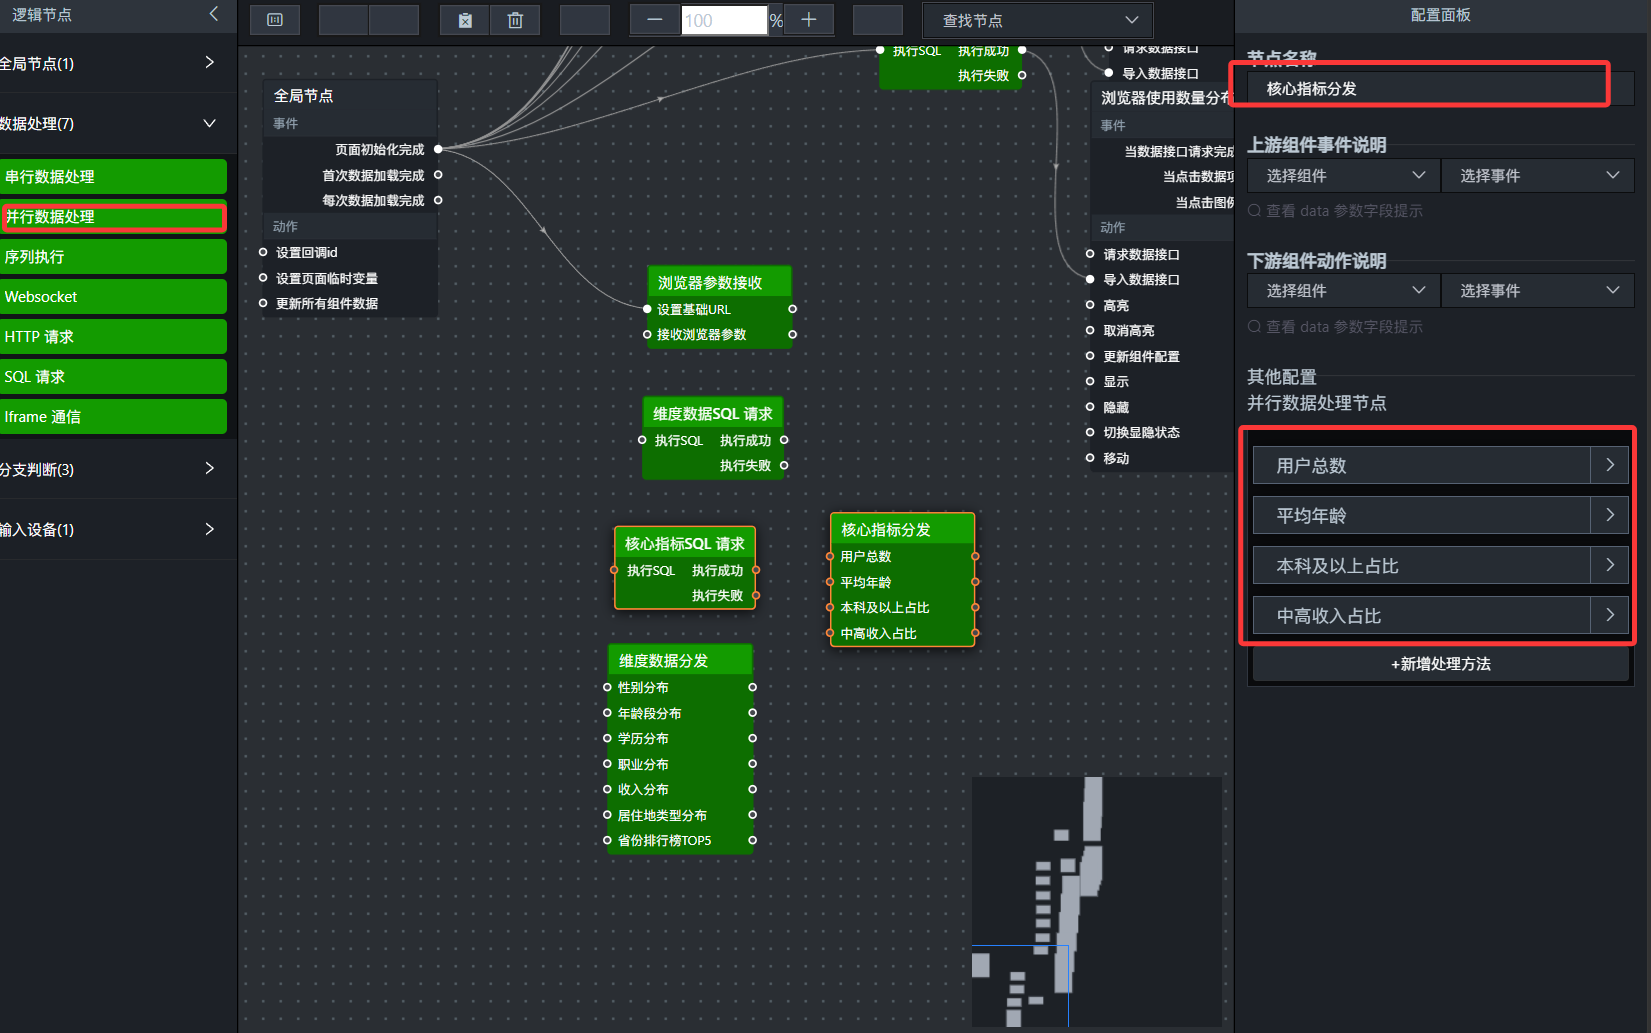This screenshot has height=1033, width=1651.
Task: Click the 省份排行榜TOP5 input port
Action: (x=607, y=840)
